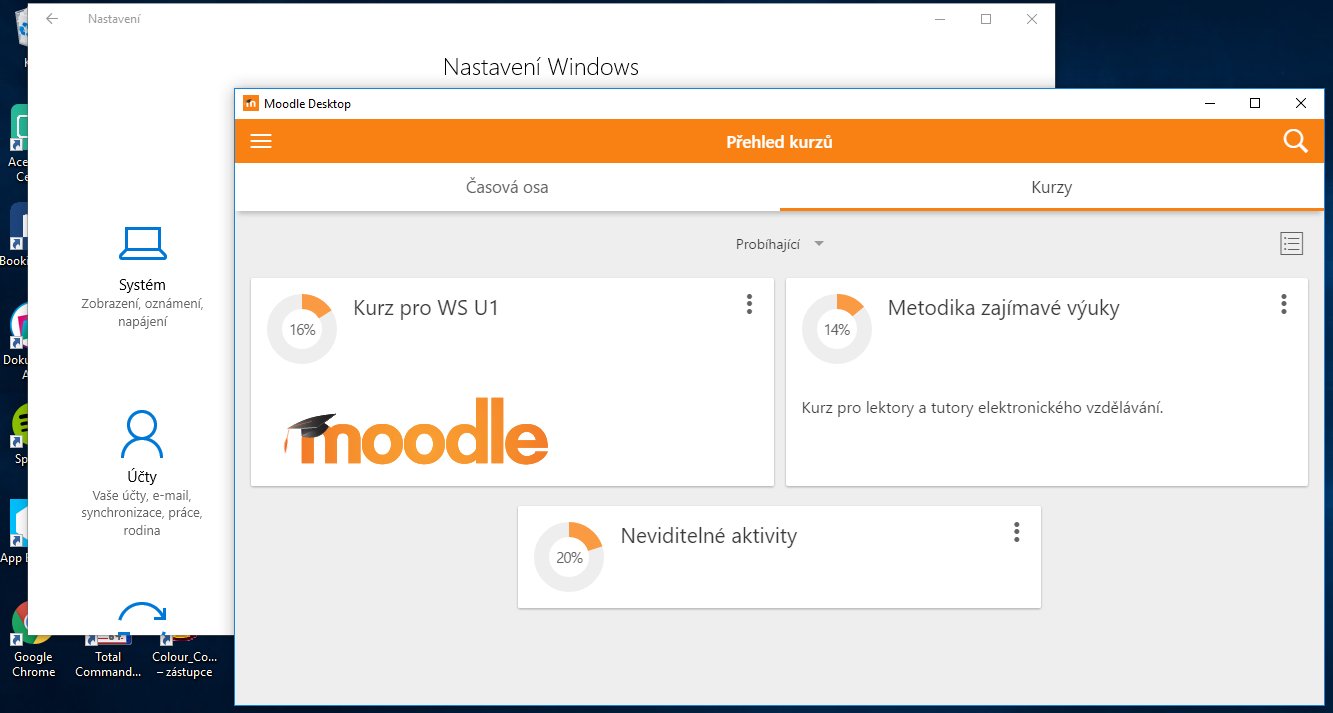Click the Nastavení Windows heading

coord(541,67)
